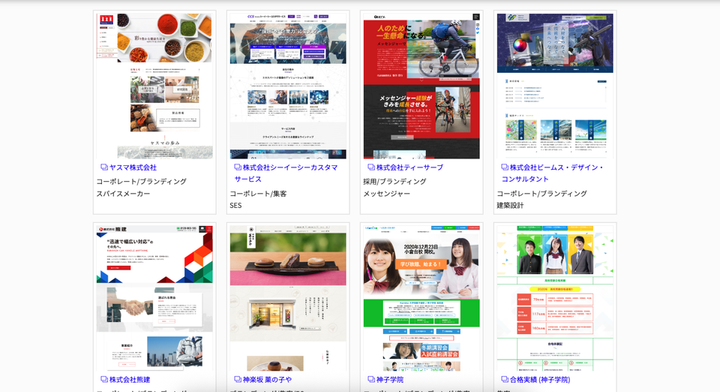Open the 株式会社熊建 link
The width and height of the screenshot is (720, 392).
coord(129,380)
